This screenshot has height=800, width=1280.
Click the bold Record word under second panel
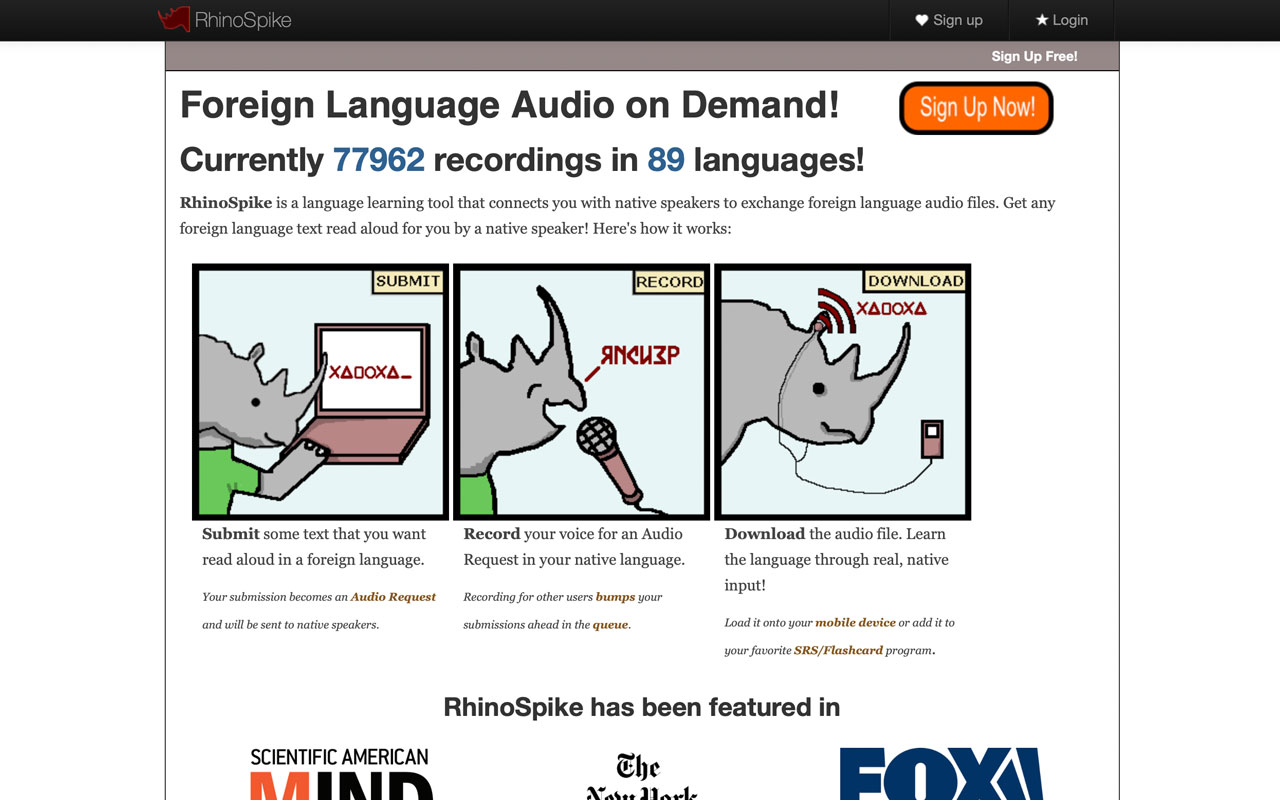pos(492,534)
